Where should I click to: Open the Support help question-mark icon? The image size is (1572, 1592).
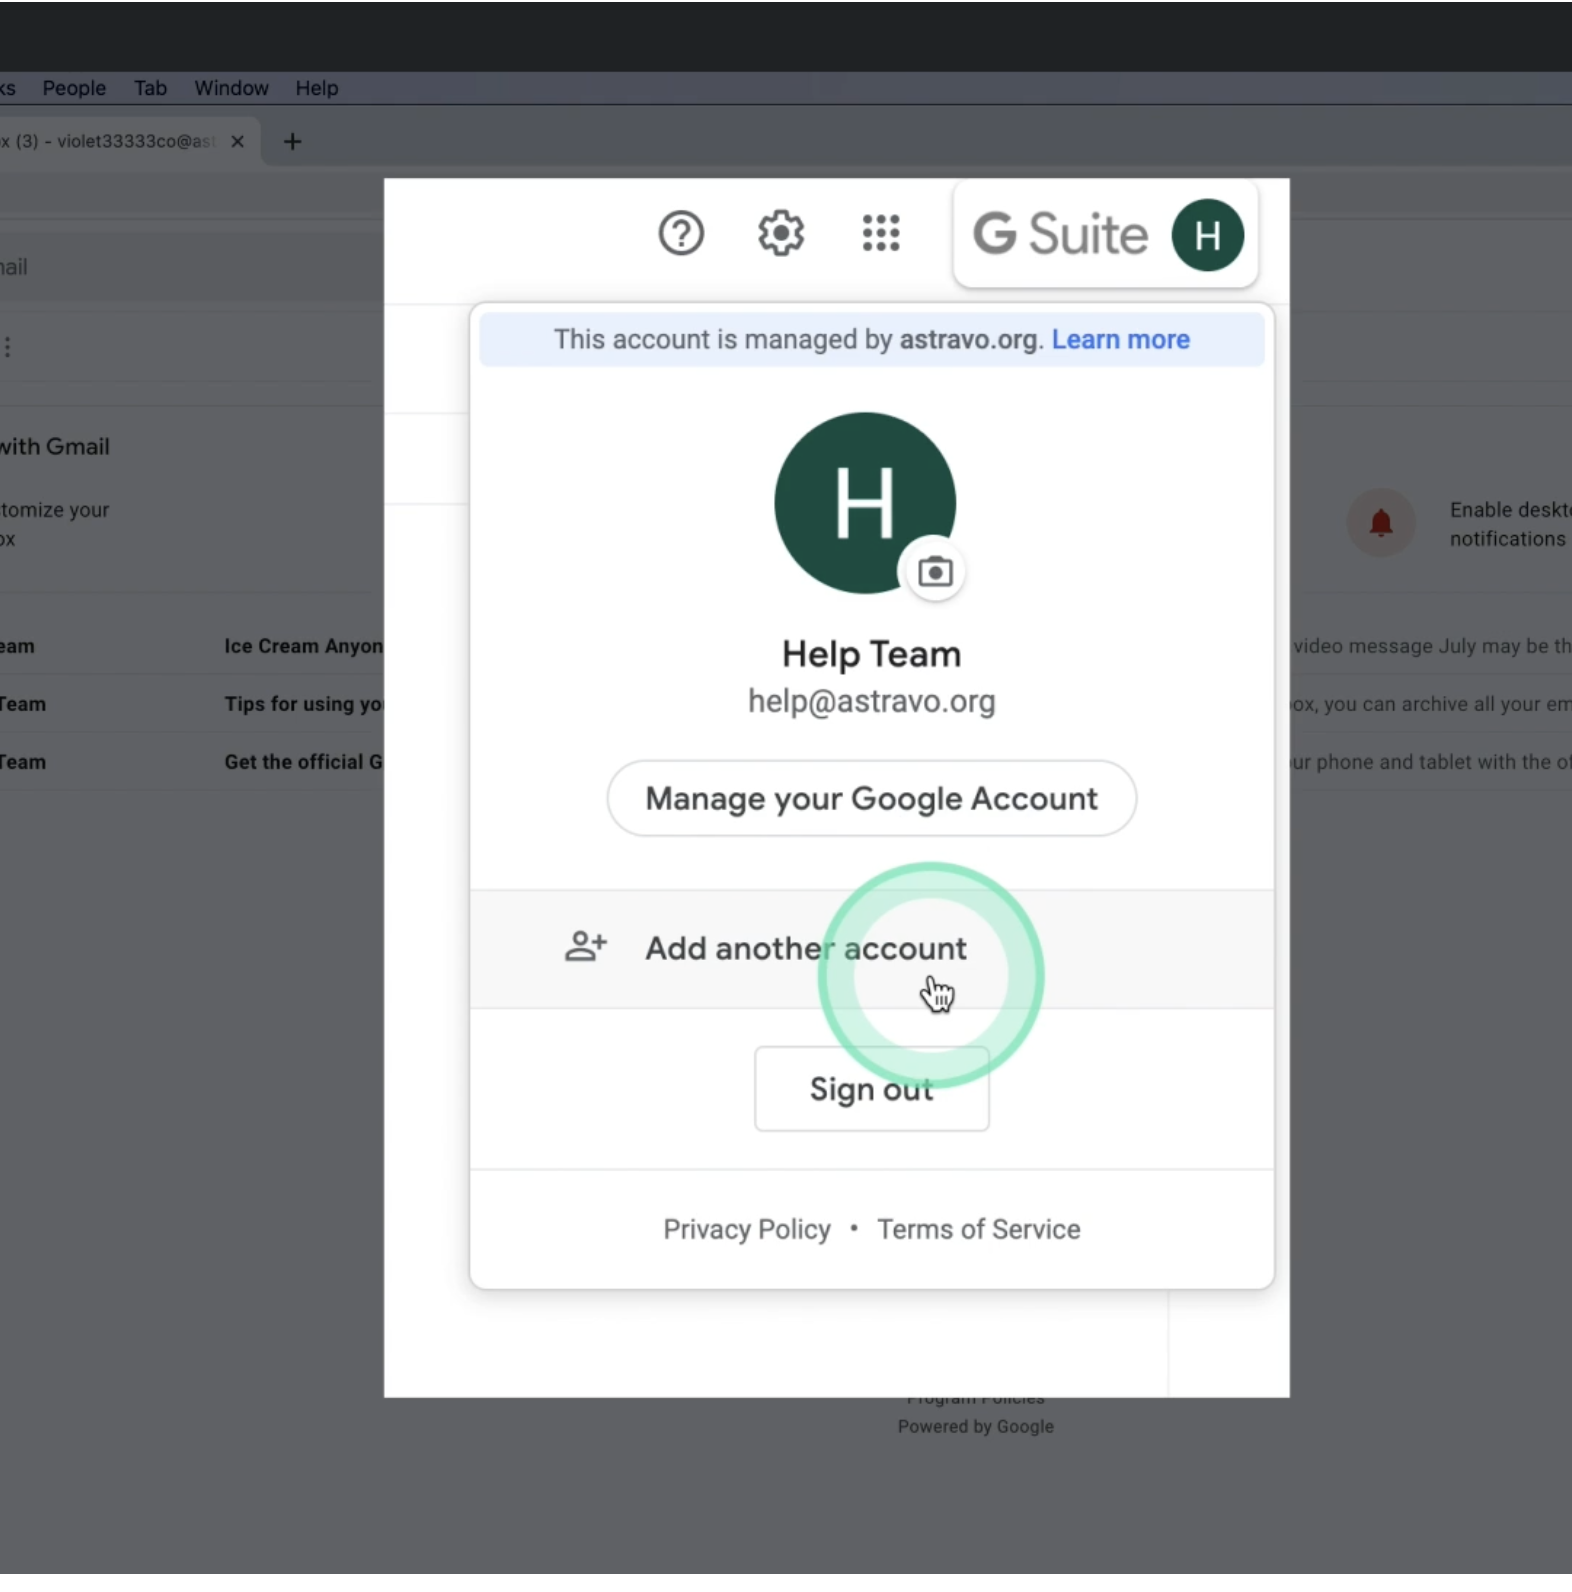tap(681, 234)
